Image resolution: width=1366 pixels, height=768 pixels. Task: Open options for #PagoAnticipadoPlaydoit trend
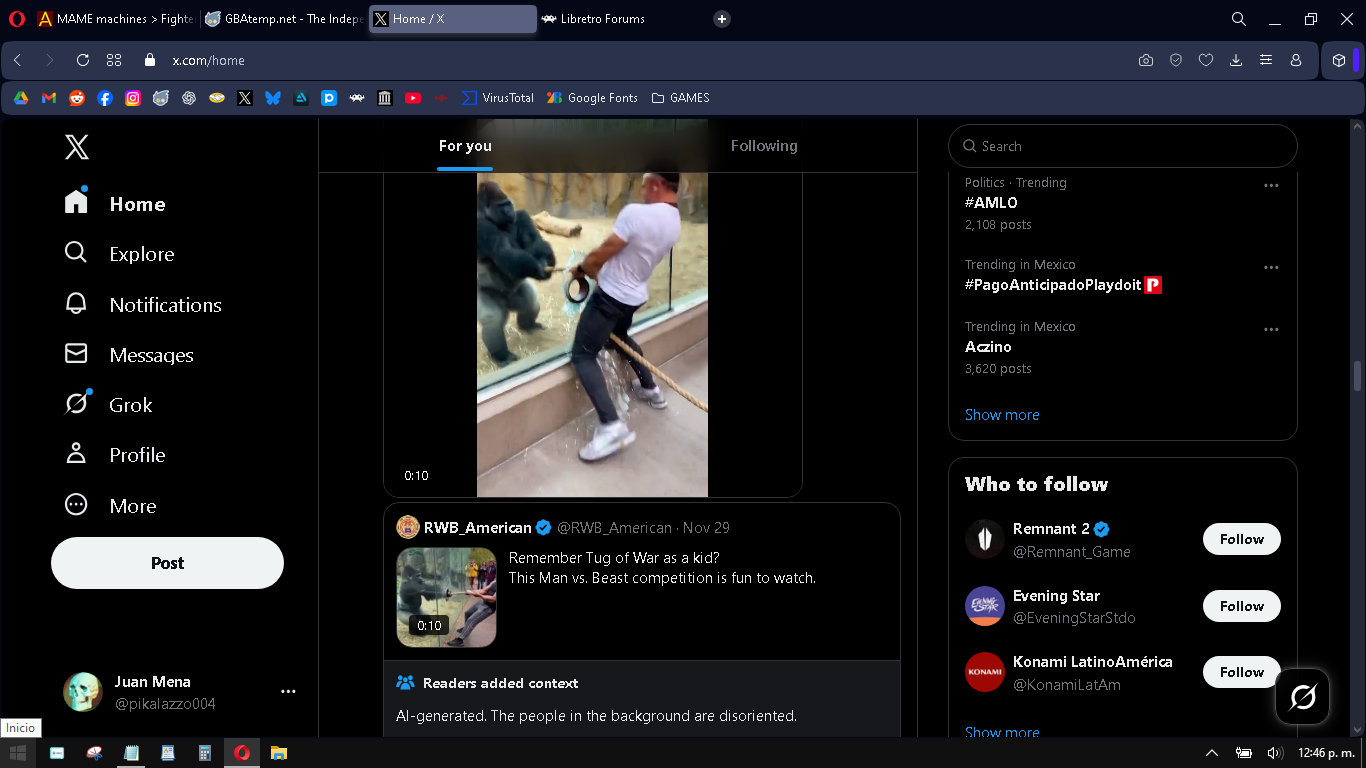pyautogui.click(x=1271, y=268)
